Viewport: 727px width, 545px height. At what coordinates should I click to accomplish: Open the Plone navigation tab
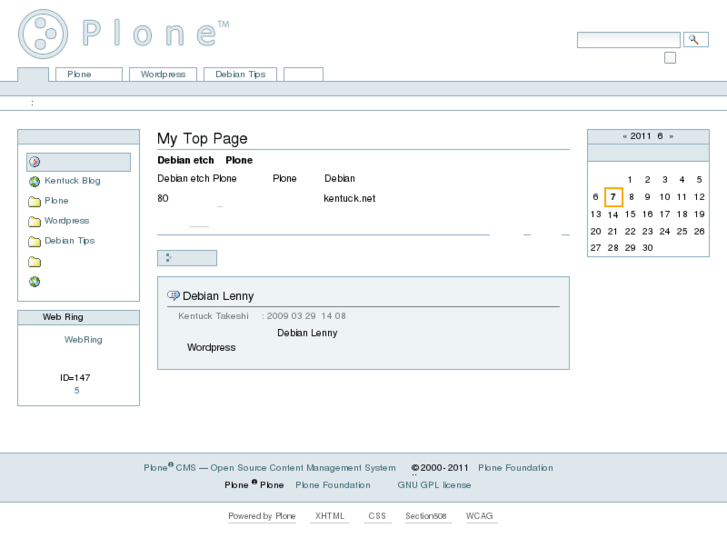point(89,74)
